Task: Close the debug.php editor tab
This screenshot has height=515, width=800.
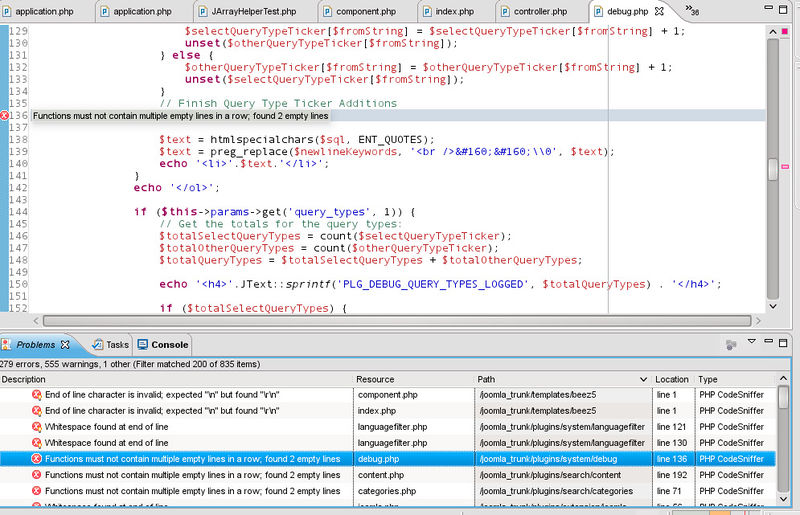Action: [x=658, y=12]
